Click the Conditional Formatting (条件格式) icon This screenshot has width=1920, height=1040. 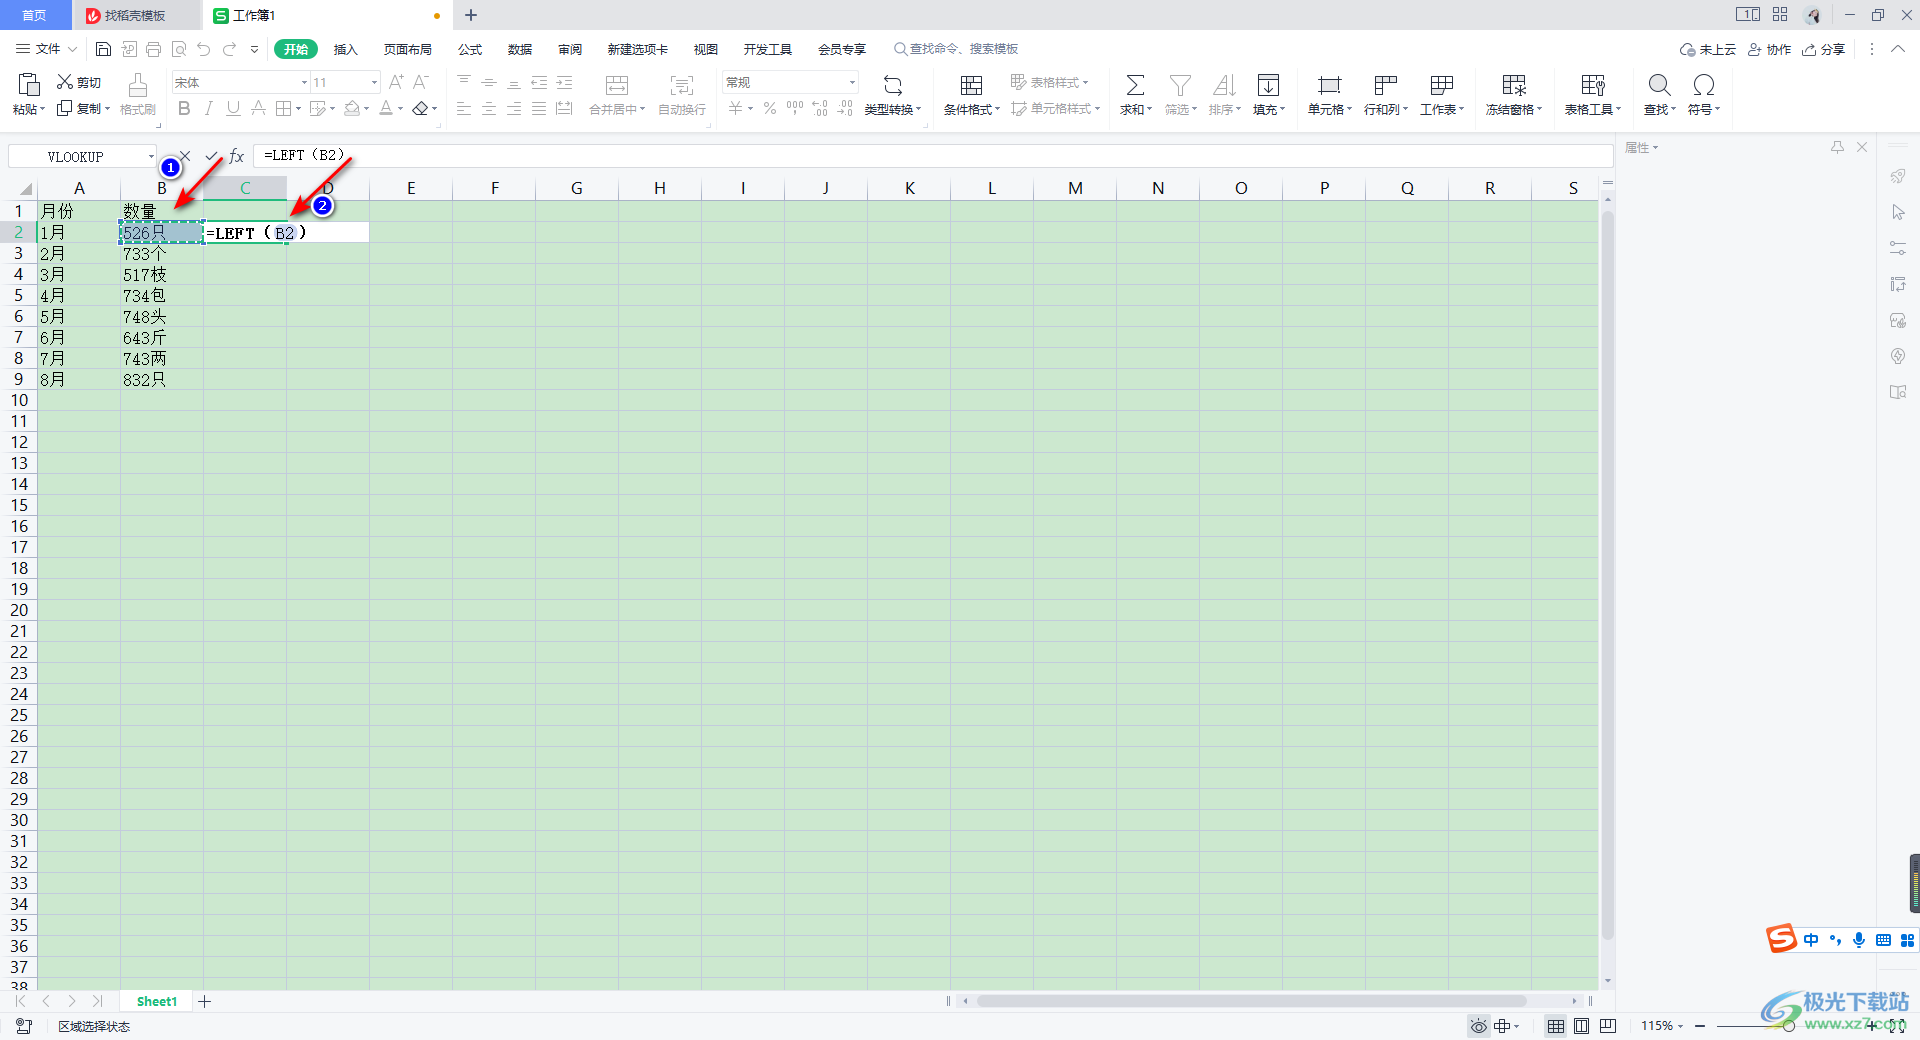[971, 85]
